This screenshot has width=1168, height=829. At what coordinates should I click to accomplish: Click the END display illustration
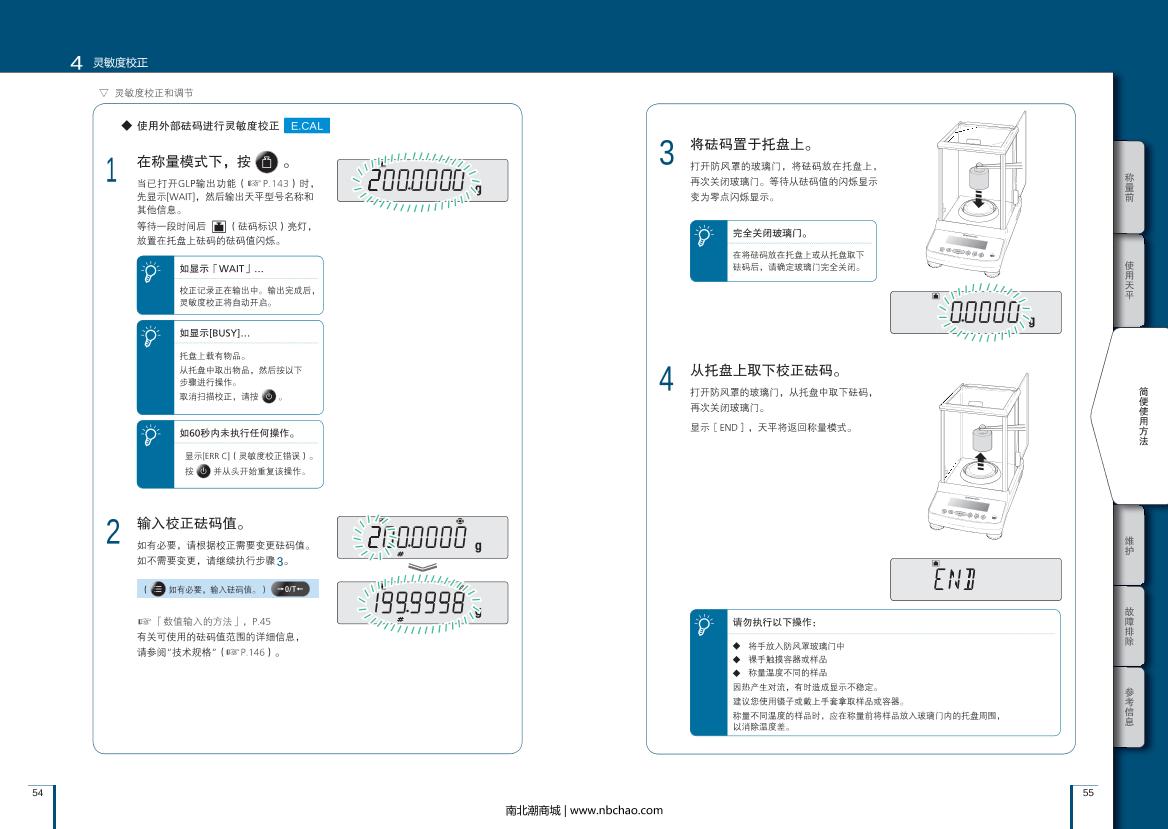pos(975,579)
